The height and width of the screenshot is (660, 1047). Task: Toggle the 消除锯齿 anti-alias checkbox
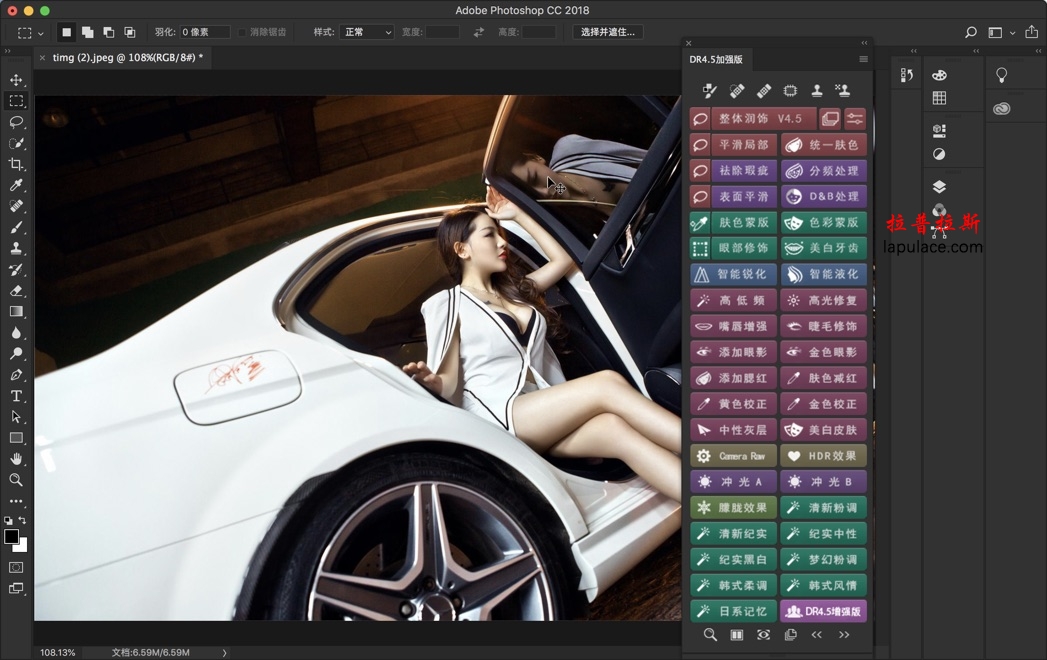tap(243, 32)
